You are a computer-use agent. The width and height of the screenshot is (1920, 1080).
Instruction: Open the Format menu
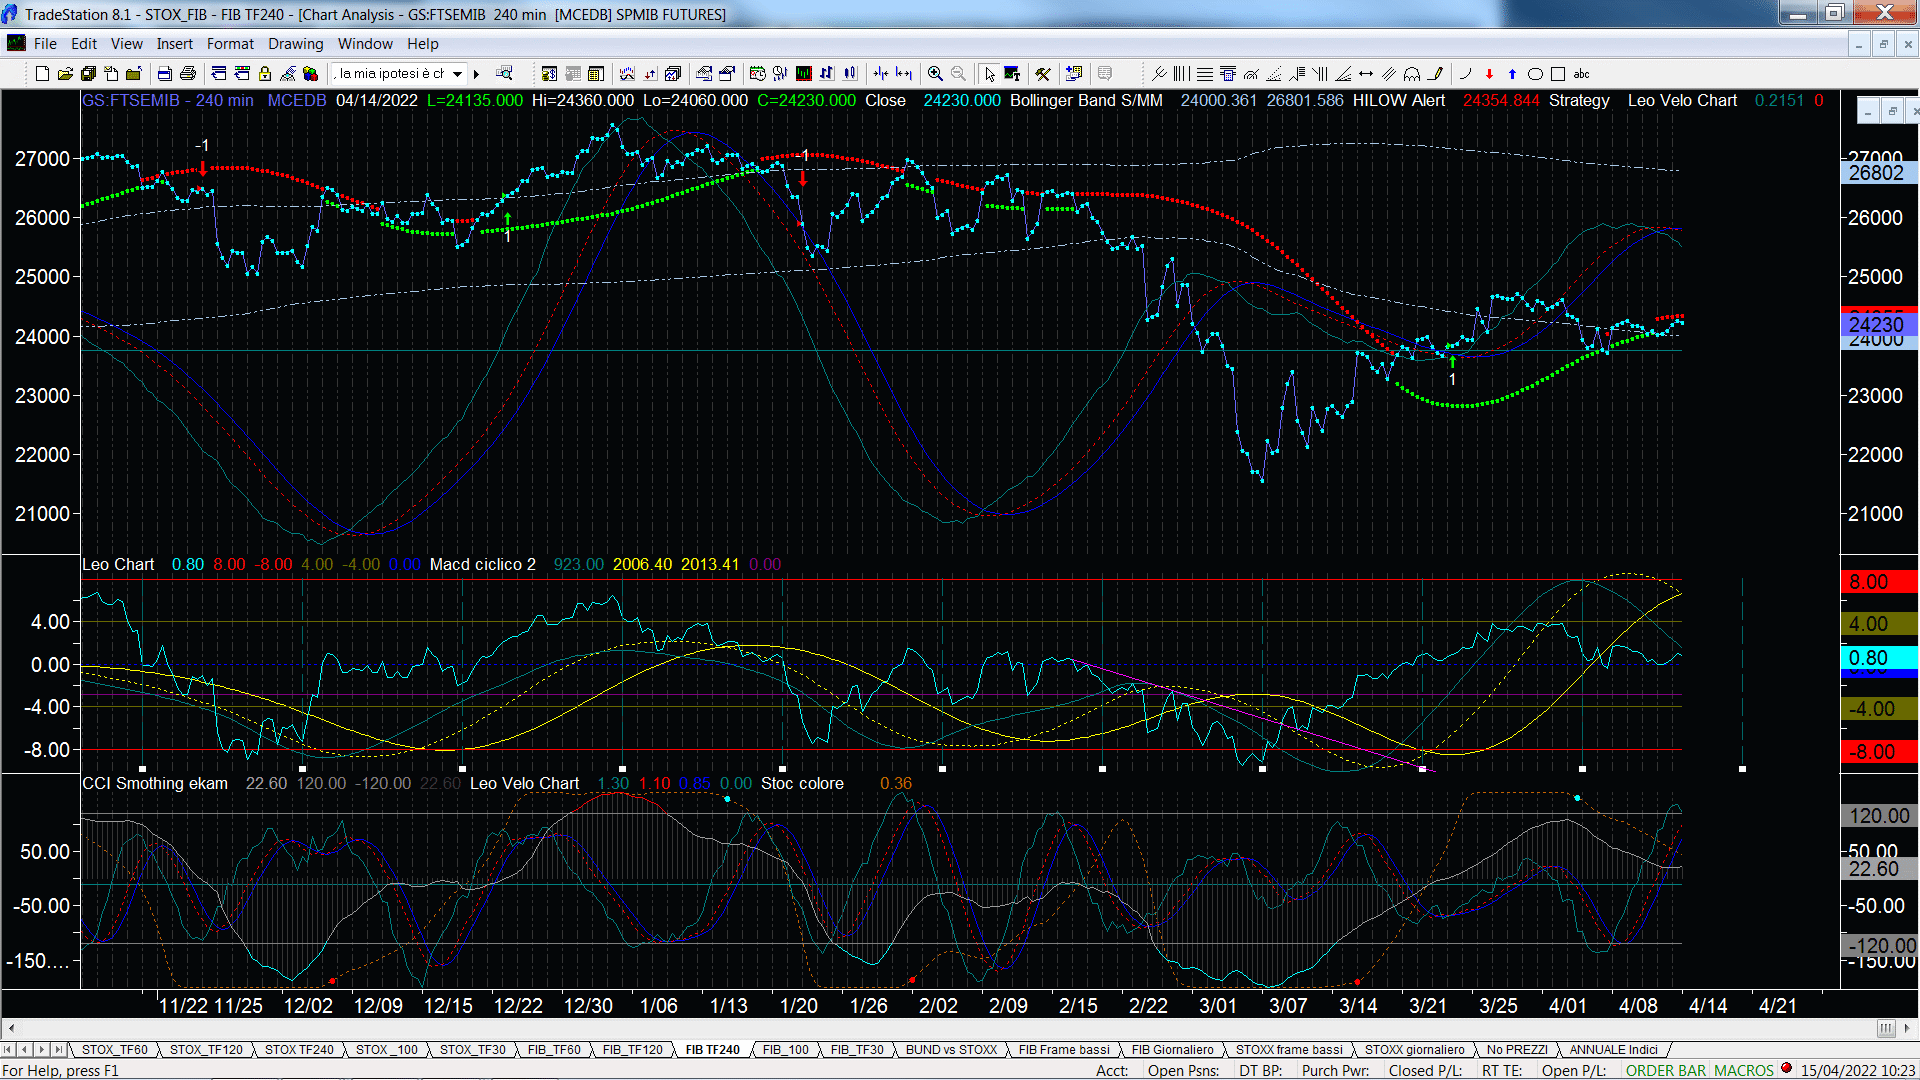230,43
